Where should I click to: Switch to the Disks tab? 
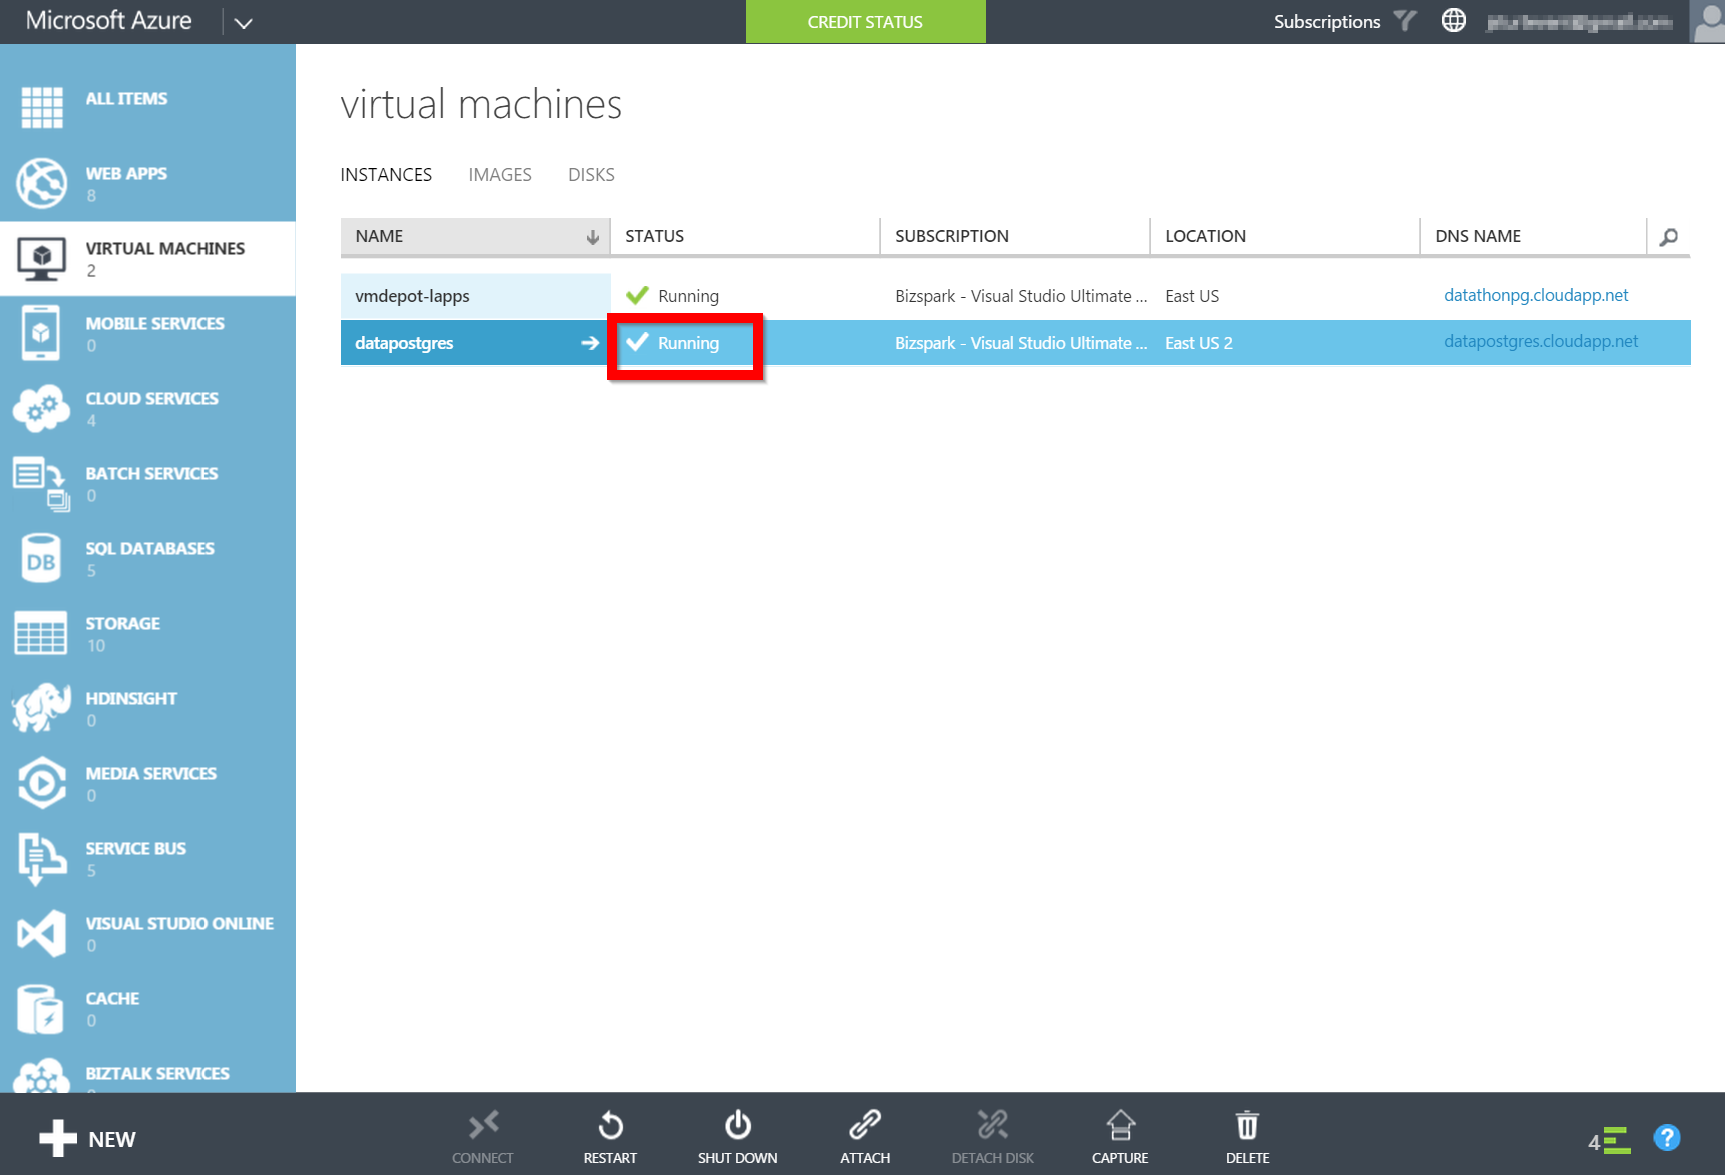coord(591,175)
